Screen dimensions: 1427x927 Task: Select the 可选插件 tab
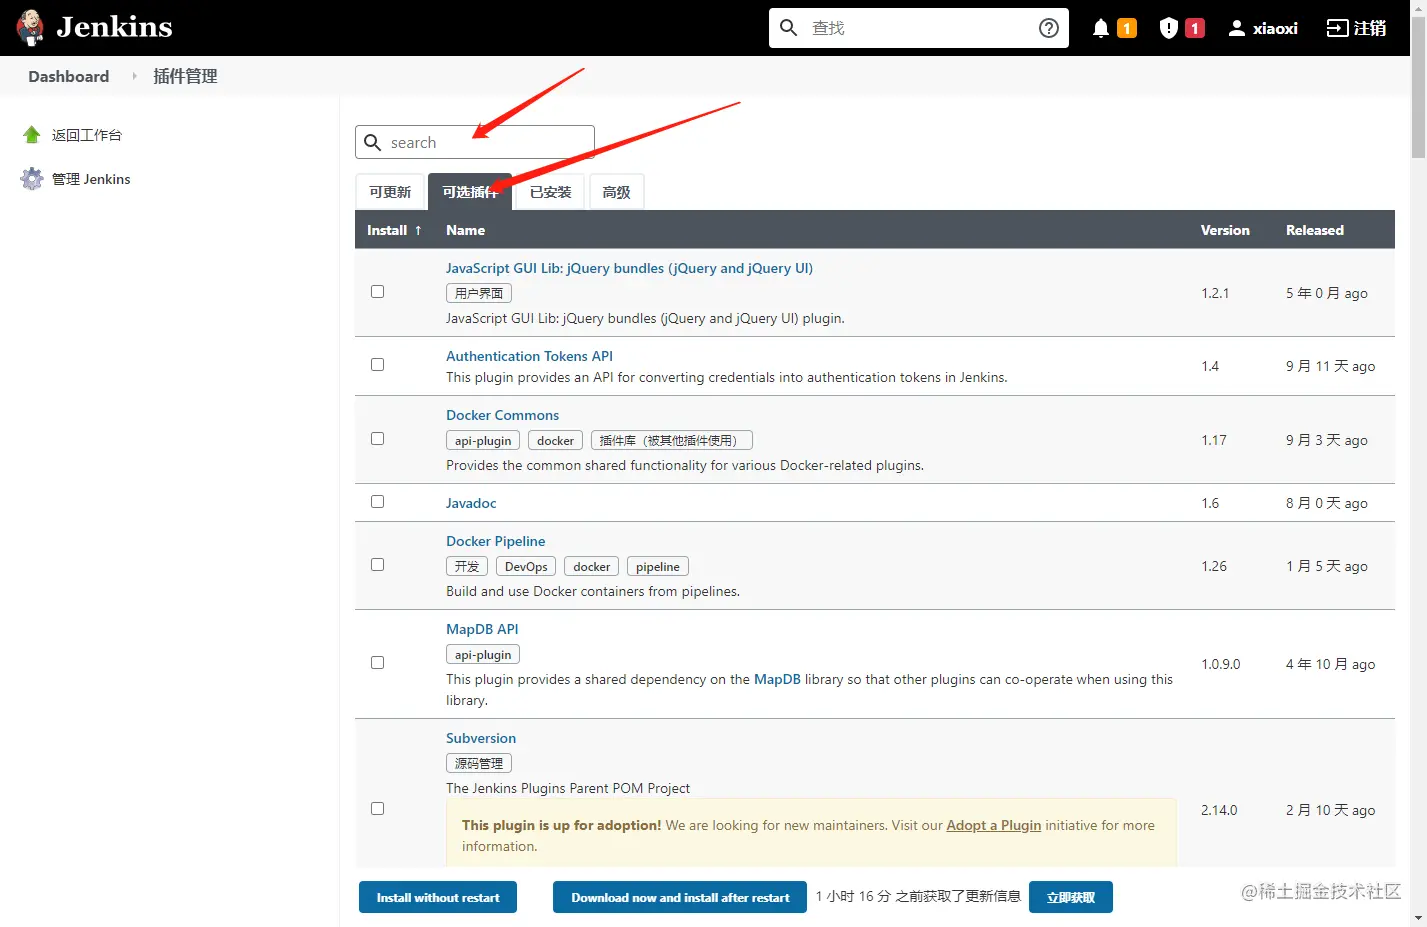point(470,192)
